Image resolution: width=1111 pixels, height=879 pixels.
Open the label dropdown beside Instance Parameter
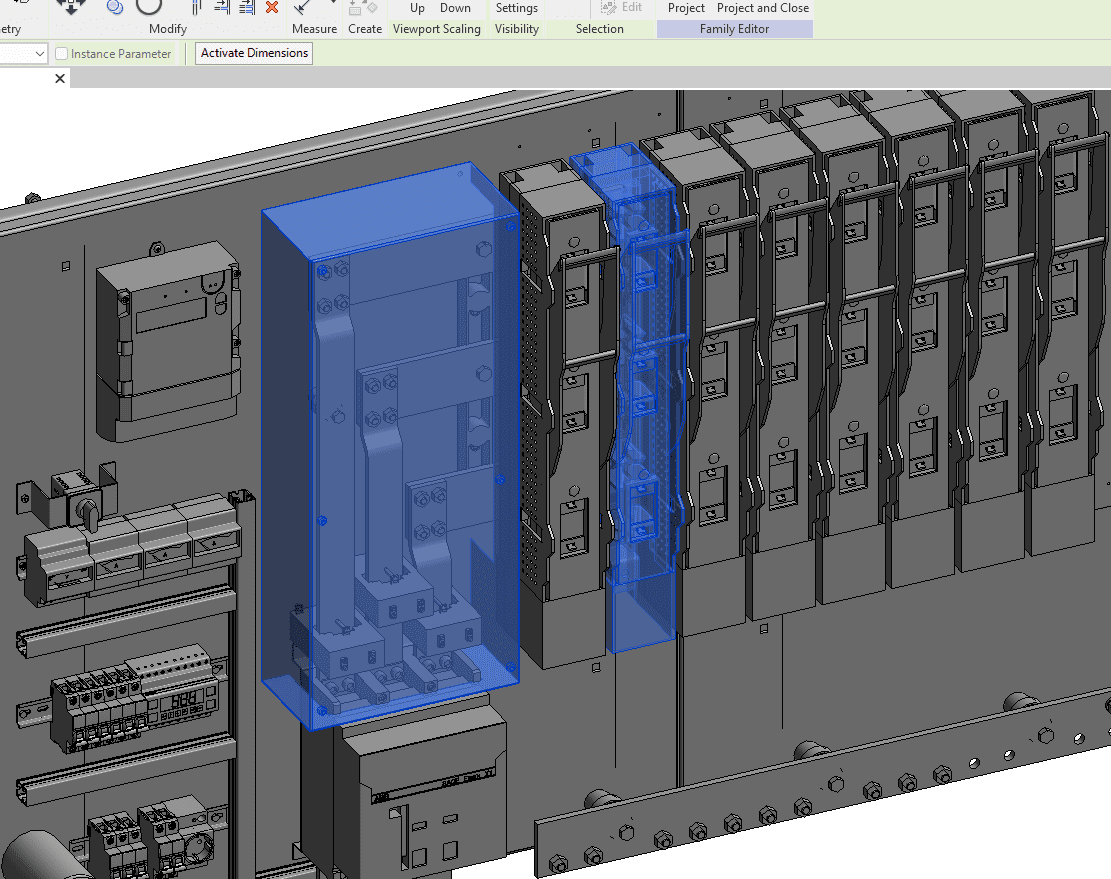tap(40, 54)
